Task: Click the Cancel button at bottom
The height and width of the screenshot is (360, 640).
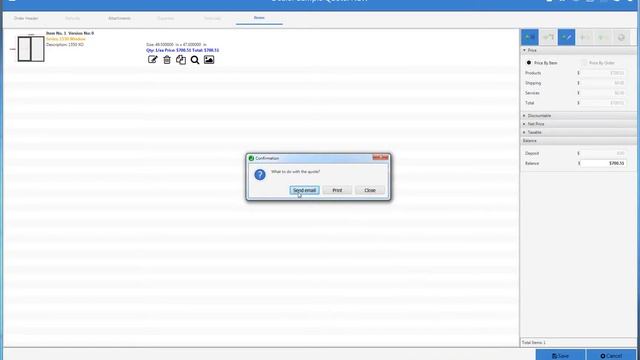Action: pyautogui.click(x=611, y=355)
